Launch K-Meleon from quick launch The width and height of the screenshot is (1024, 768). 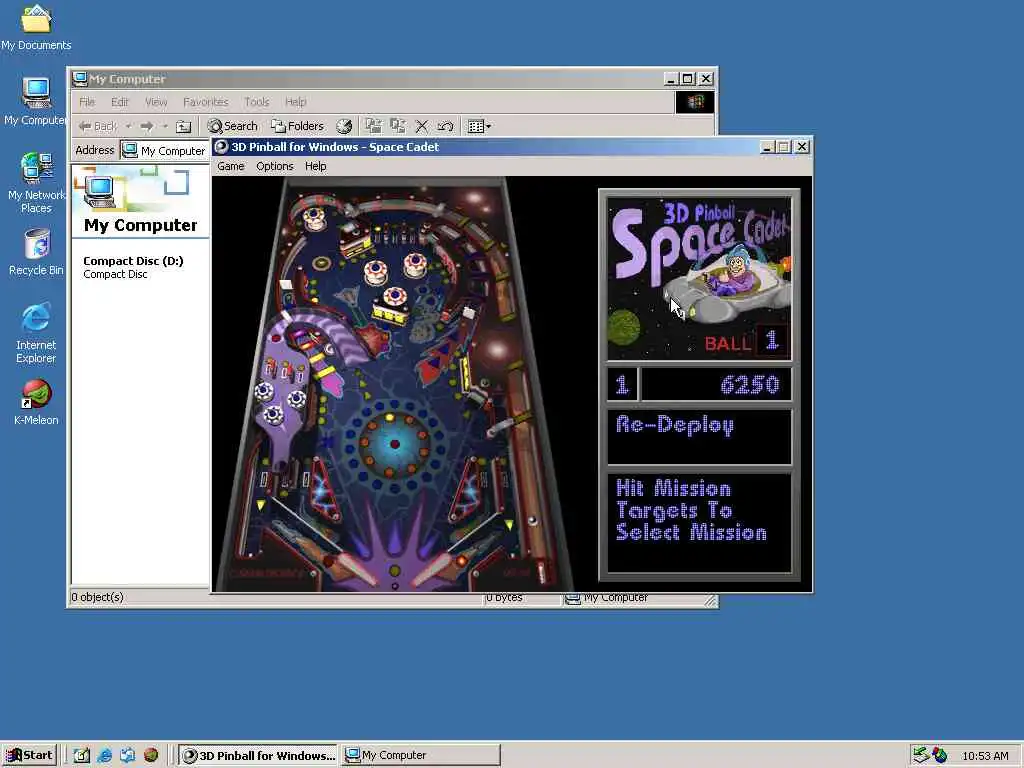[x=151, y=756]
